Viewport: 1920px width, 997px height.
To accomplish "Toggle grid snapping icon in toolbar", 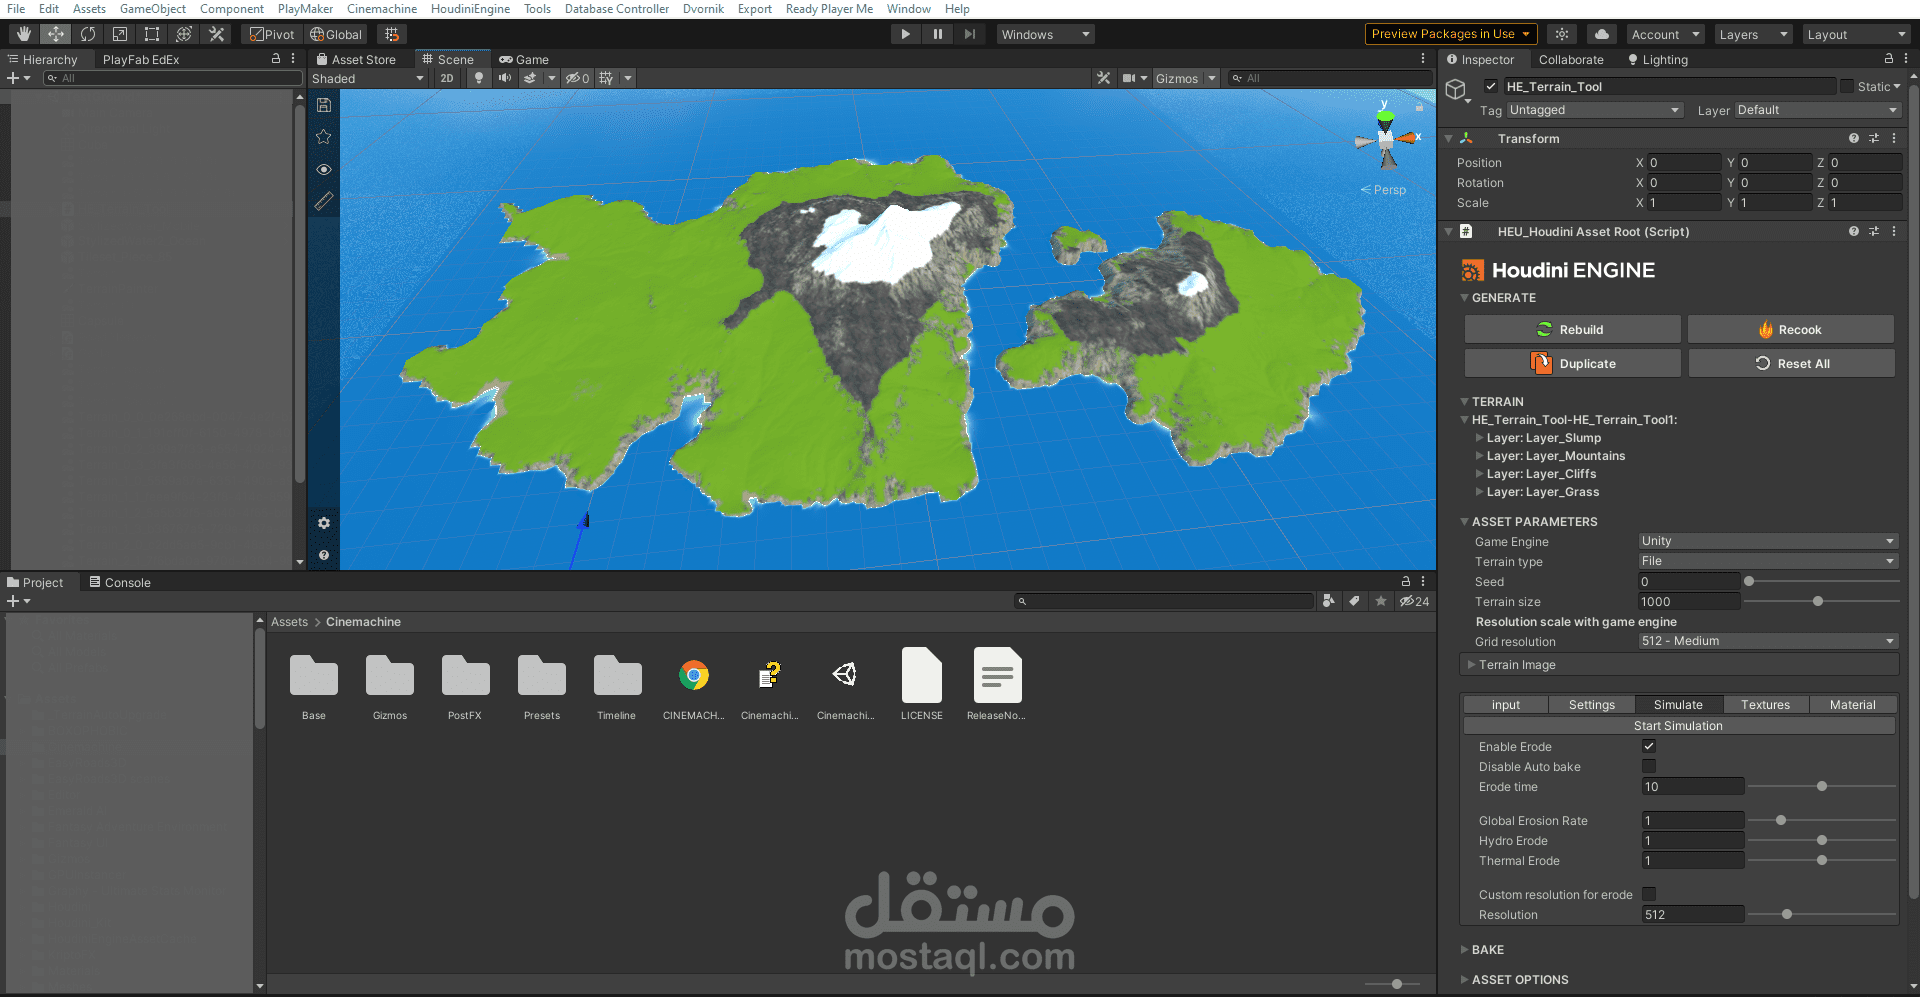I will (392, 34).
